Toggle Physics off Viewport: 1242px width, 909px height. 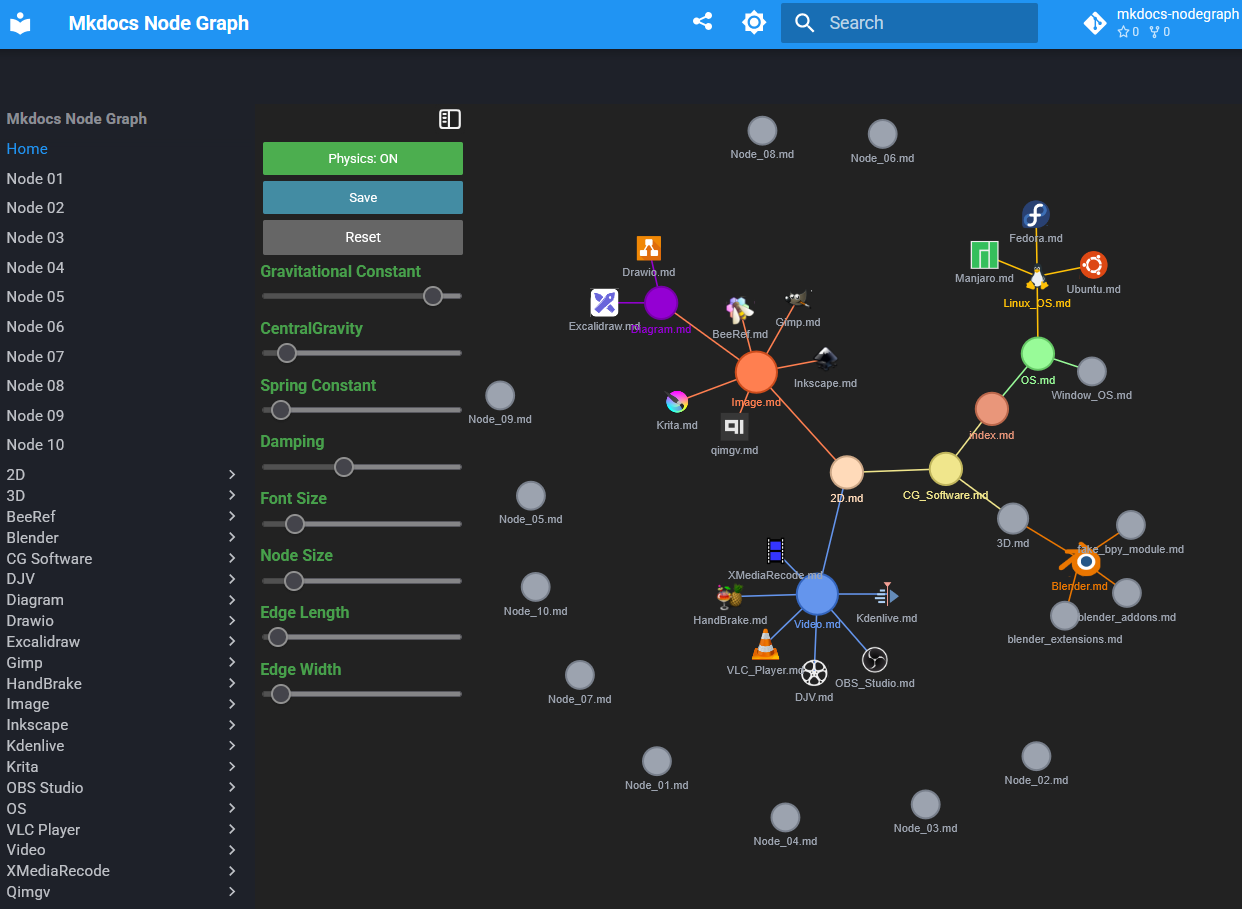coord(362,158)
